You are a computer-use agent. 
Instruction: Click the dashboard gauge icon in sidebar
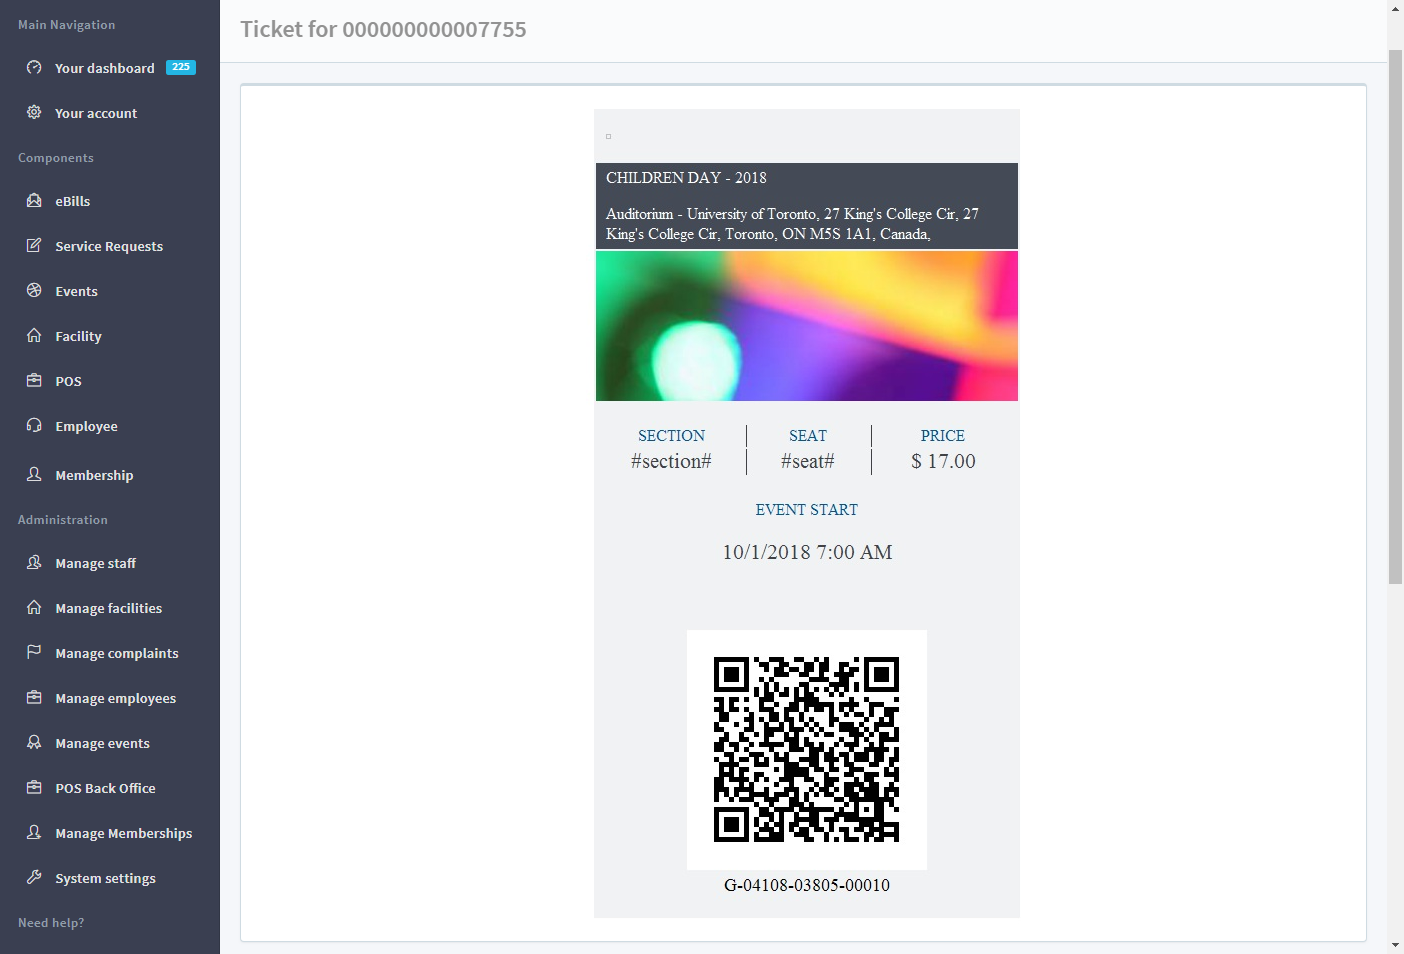tap(34, 68)
